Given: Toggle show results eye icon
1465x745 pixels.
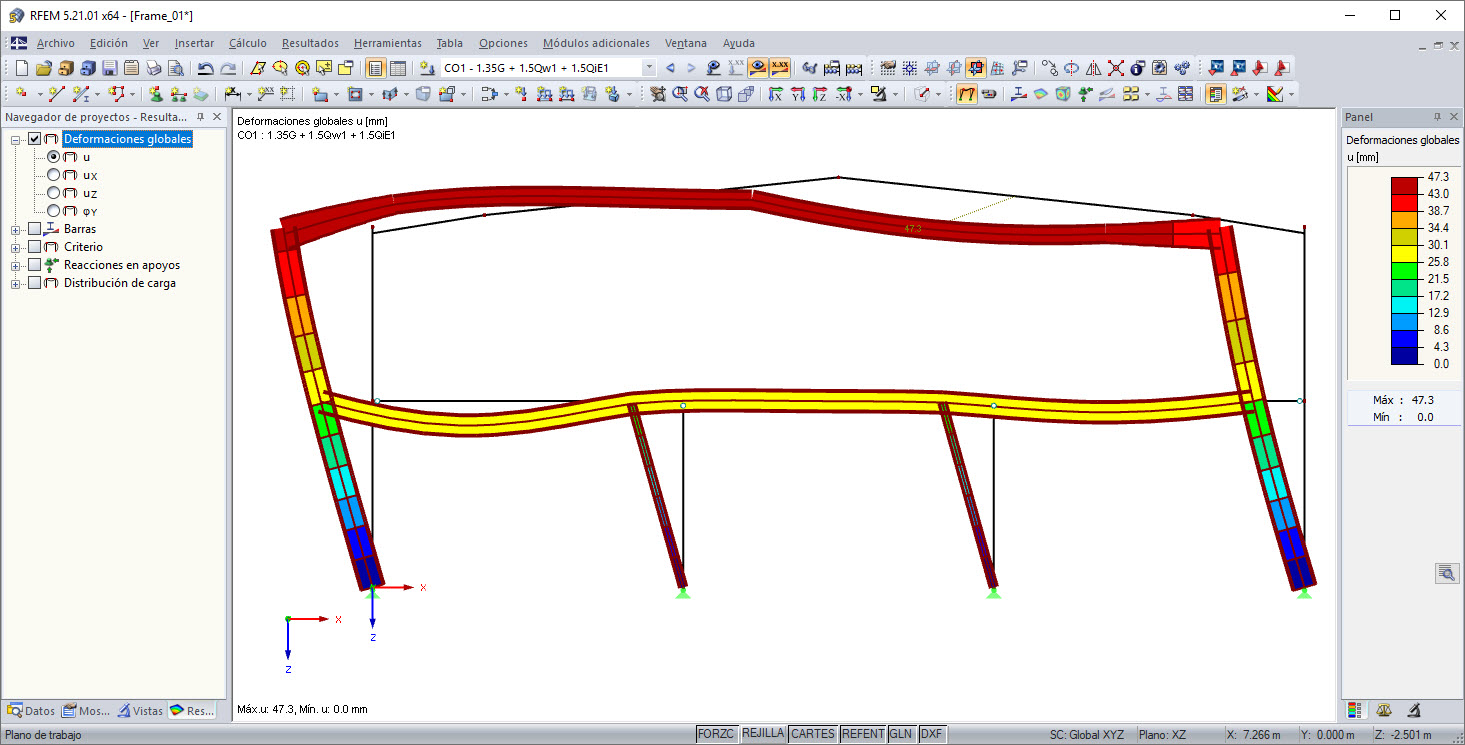Looking at the screenshot, I should click(x=758, y=68).
